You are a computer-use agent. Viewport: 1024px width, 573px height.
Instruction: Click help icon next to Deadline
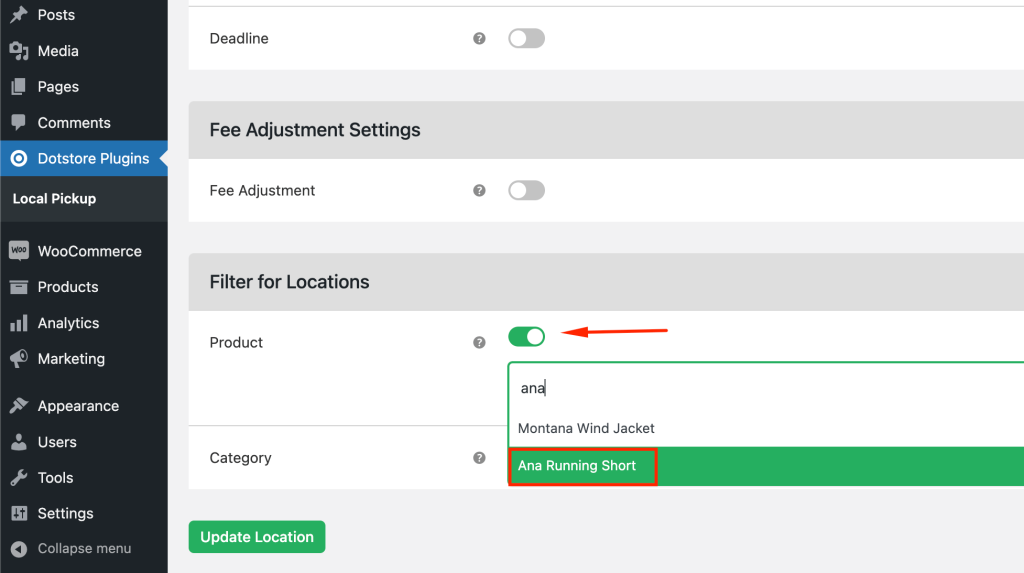(x=479, y=39)
